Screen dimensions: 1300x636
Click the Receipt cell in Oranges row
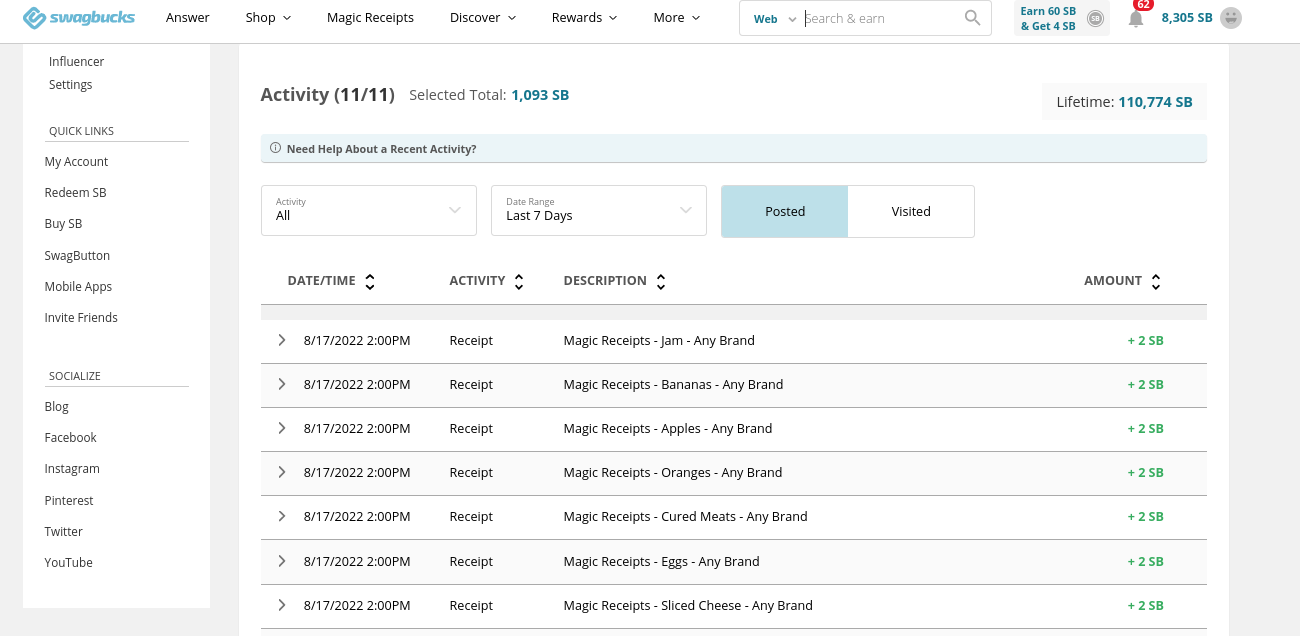[471, 472]
